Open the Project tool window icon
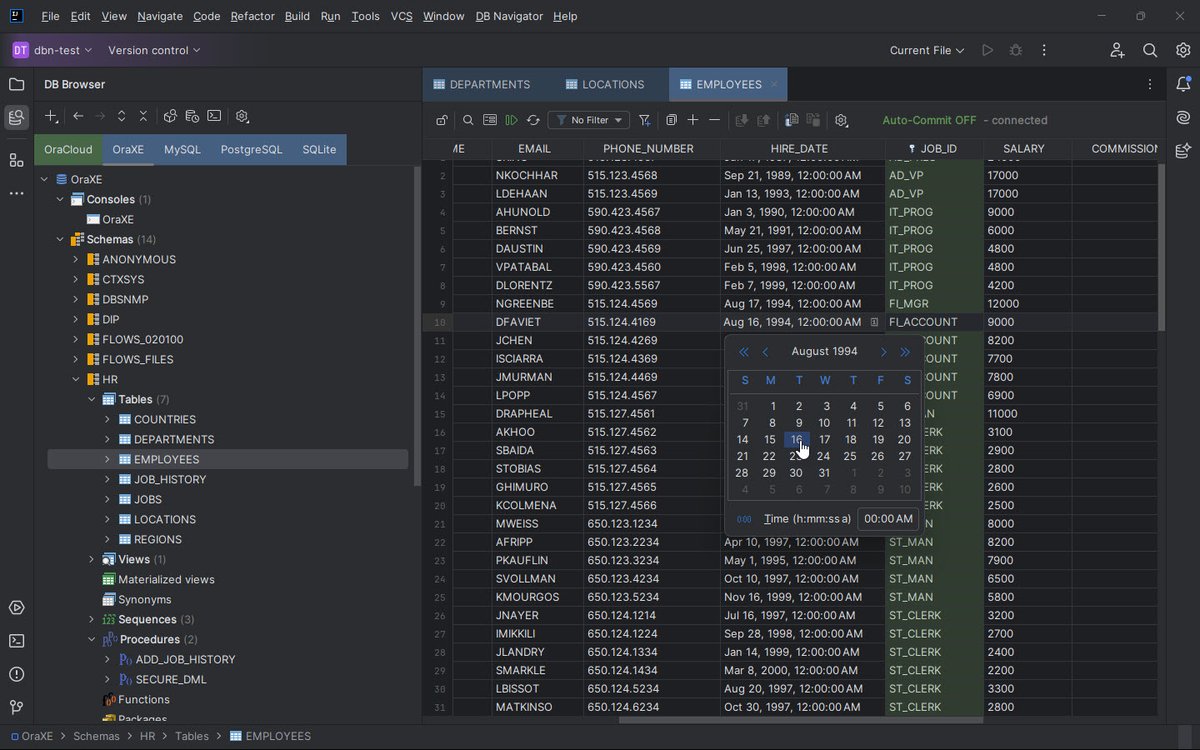The height and width of the screenshot is (750, 1200). click(x=16, y=84)
